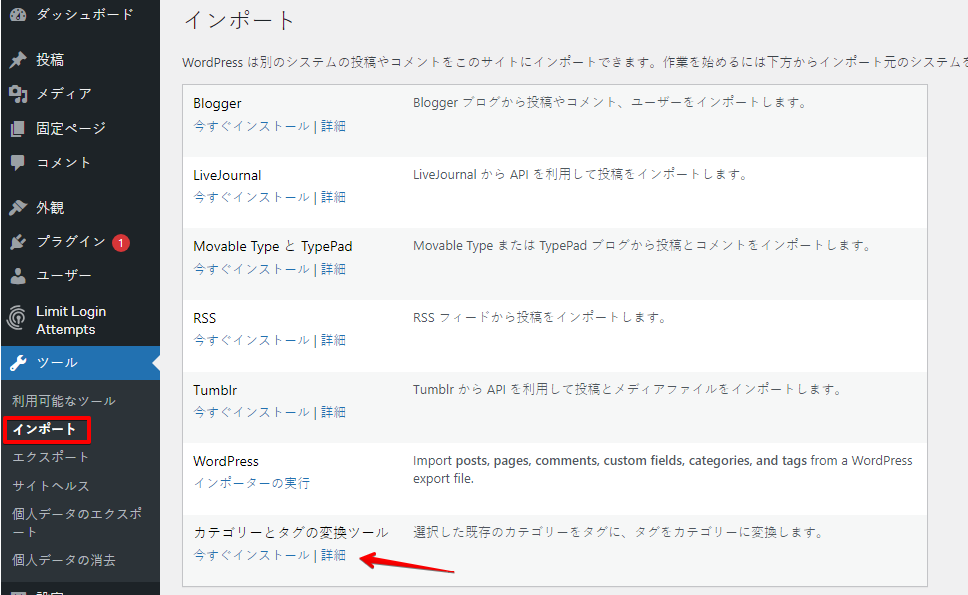
Task: Click Movable Type と TypePad name
Action: (x=273, y=247)
